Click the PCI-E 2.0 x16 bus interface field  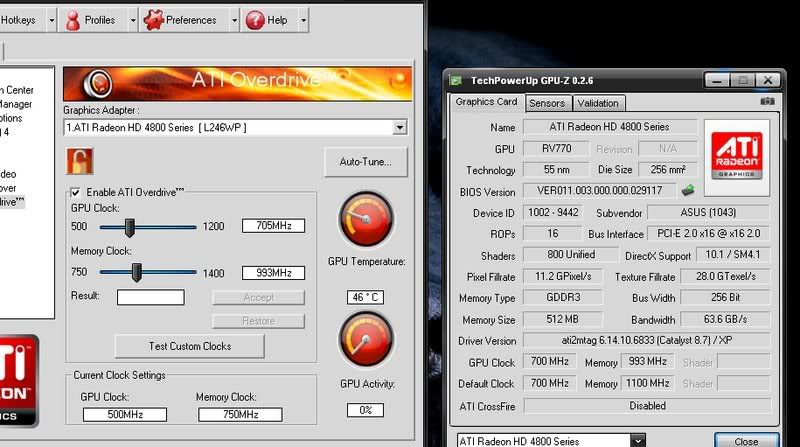[708, 234]
